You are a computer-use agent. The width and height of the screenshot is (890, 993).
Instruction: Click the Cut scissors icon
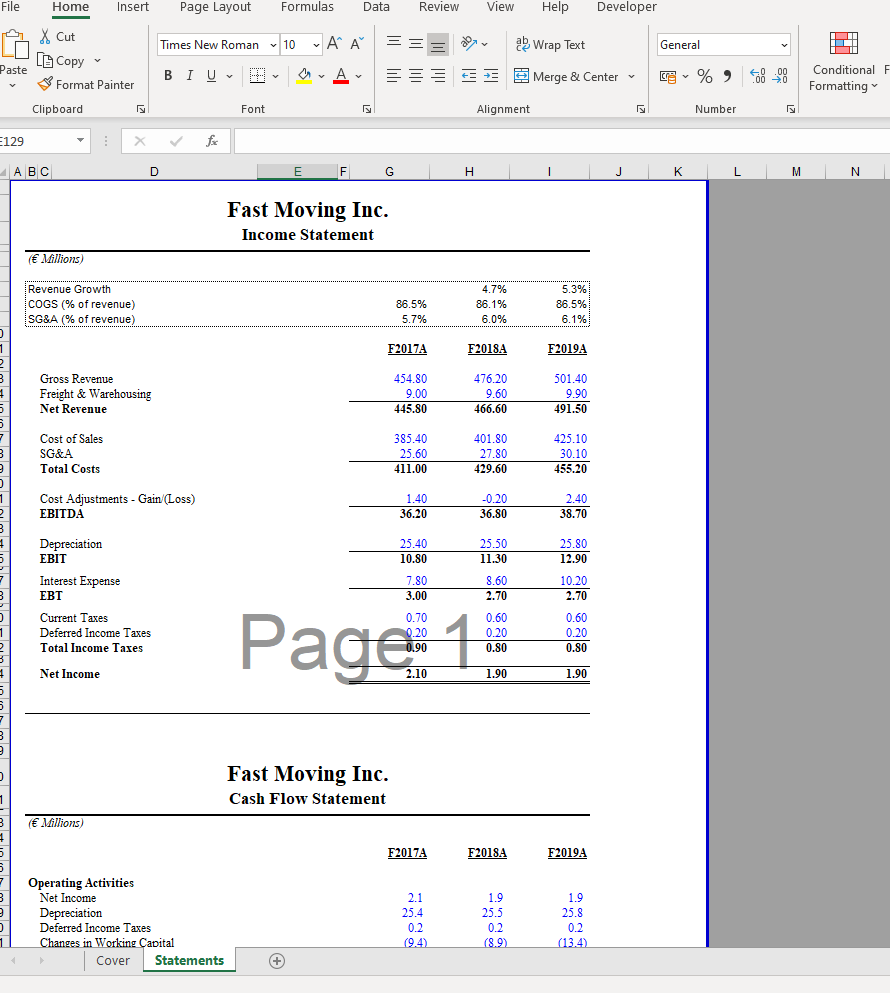click(x=45, y=36)
